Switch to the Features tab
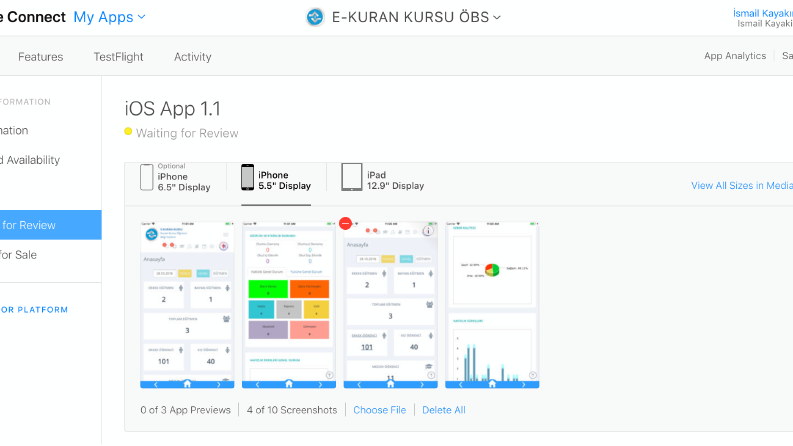The width and height of the screenshot is (793, 446). pos(40,57)
